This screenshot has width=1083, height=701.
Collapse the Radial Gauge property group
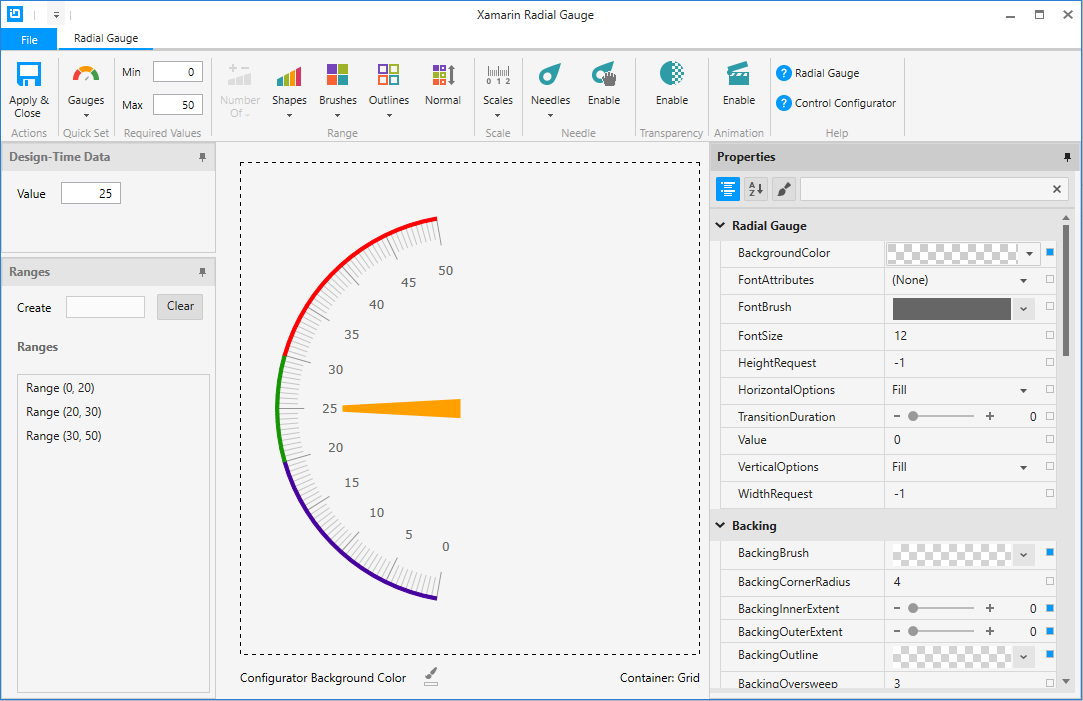pos(720,225)
